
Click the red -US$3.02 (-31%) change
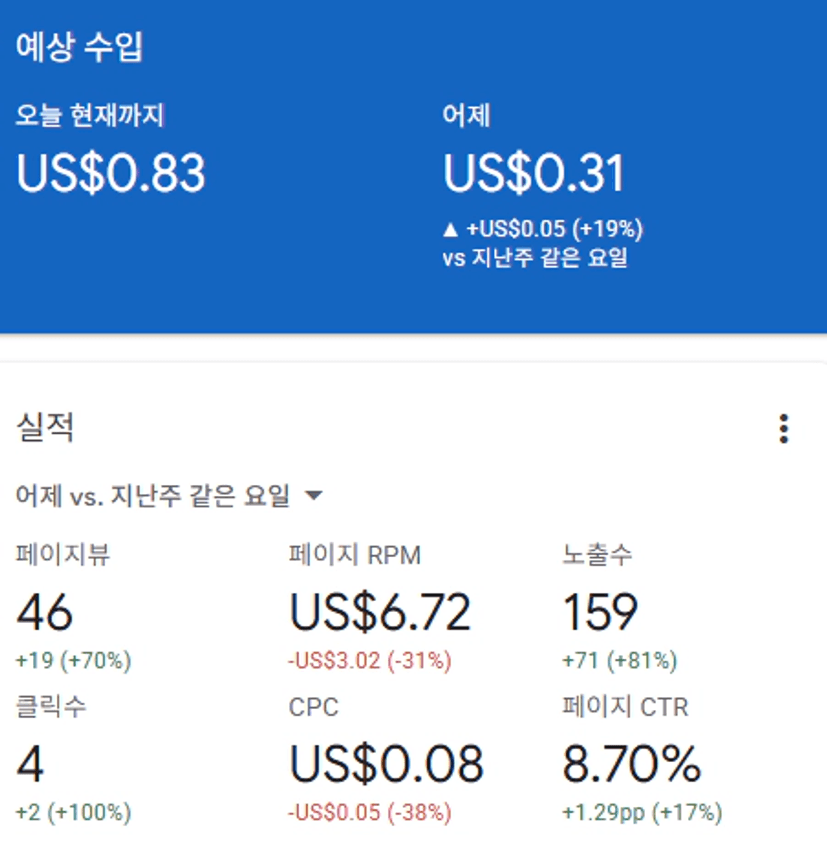370,660
